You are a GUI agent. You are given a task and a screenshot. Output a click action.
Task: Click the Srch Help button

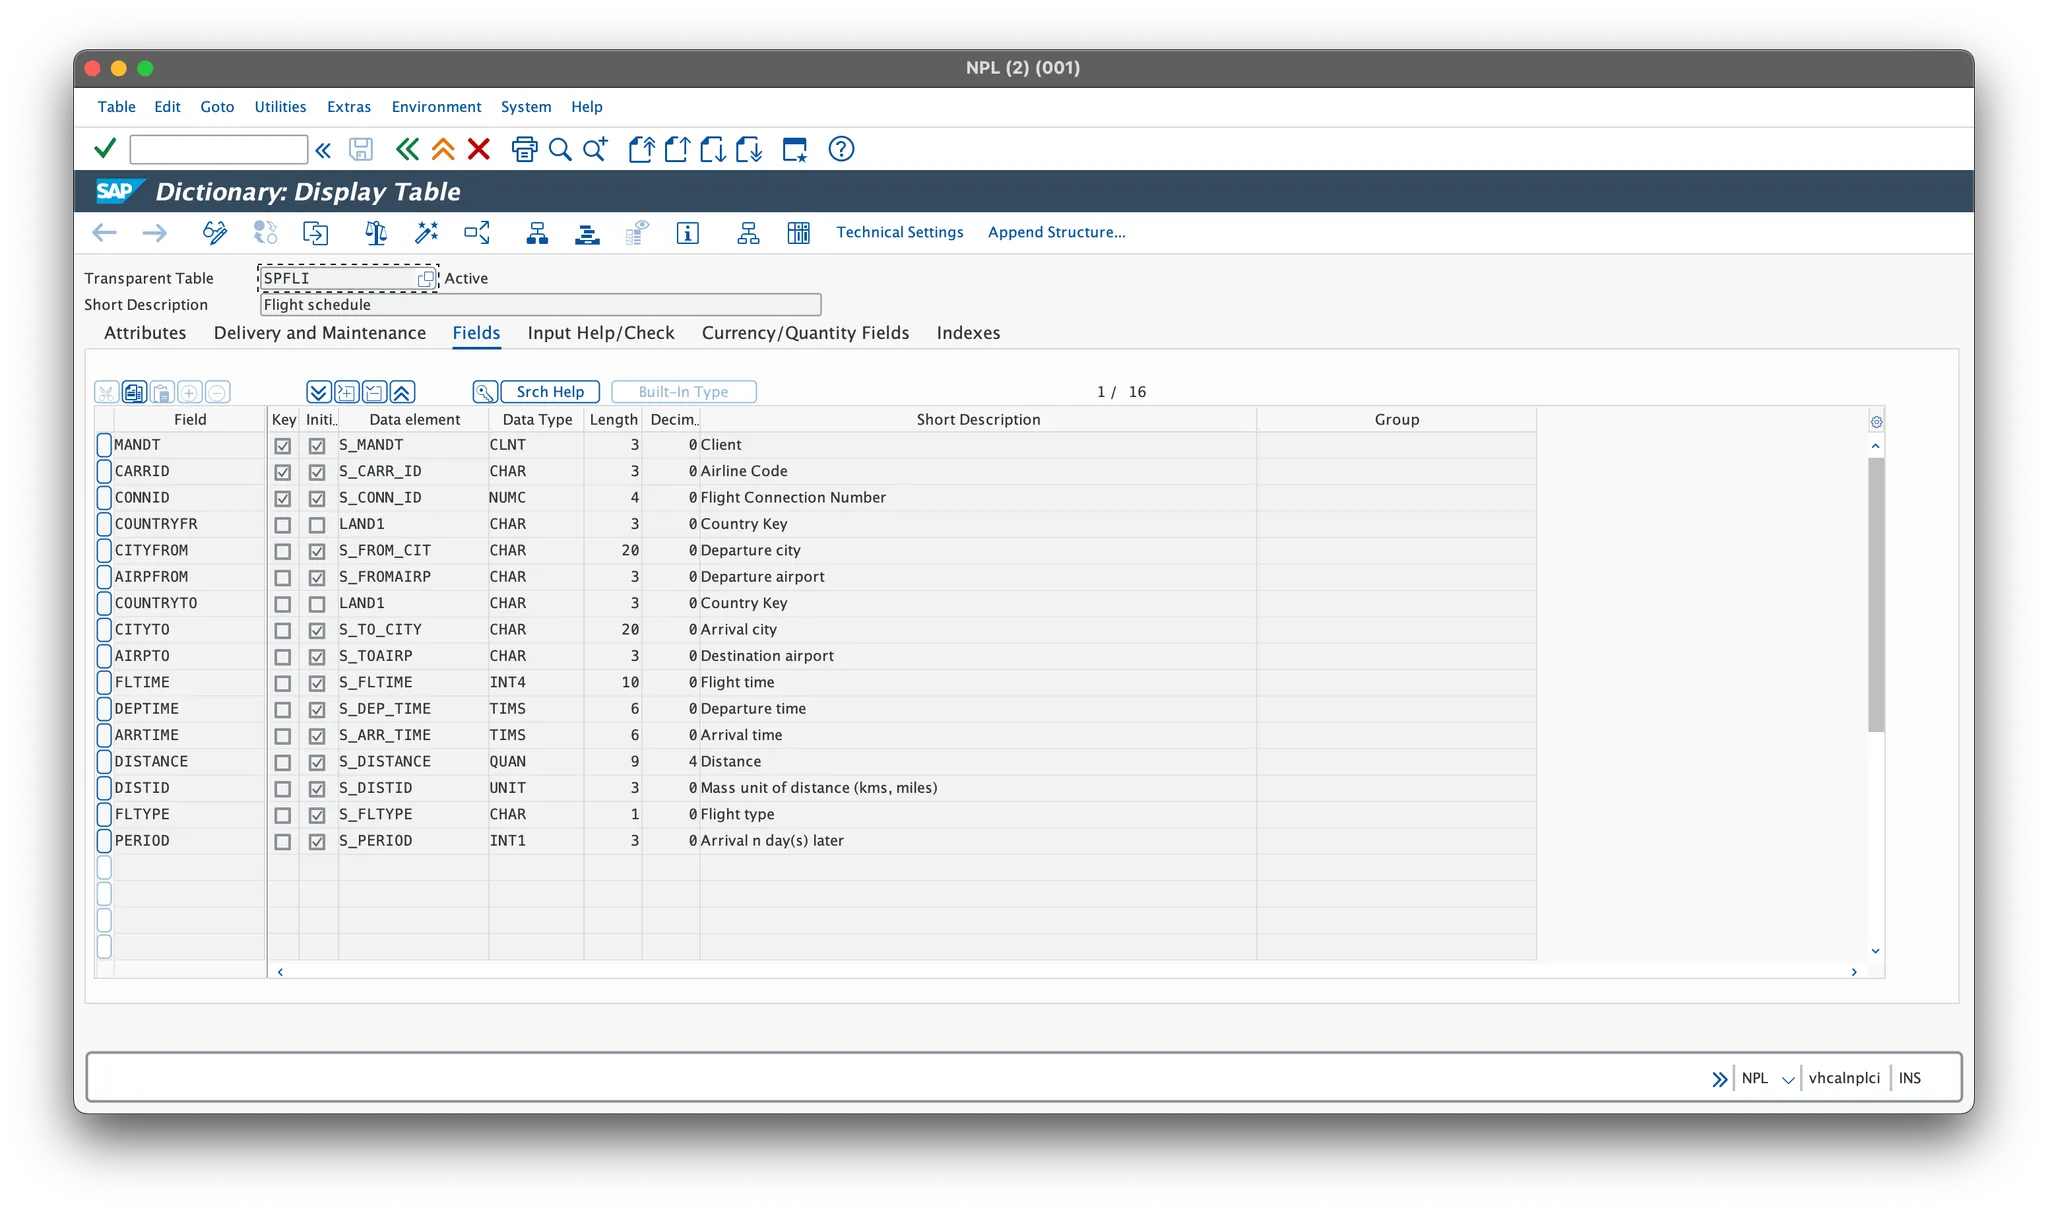[550, 392]
